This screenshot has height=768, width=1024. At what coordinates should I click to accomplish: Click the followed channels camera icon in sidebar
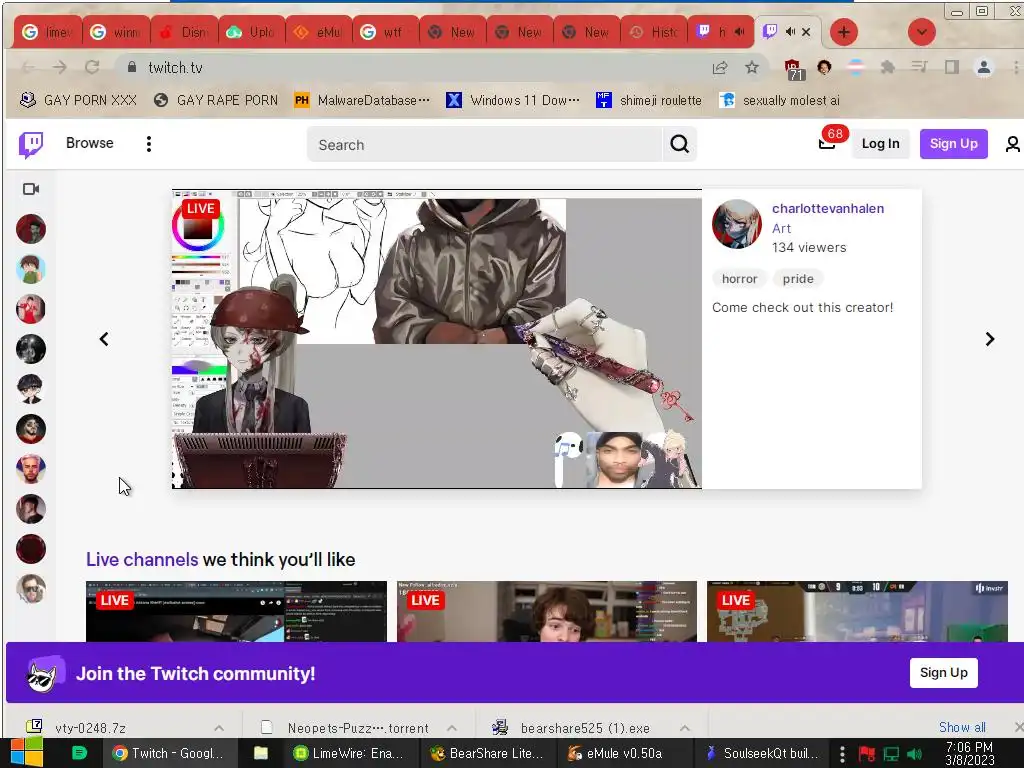pos(31,189)
